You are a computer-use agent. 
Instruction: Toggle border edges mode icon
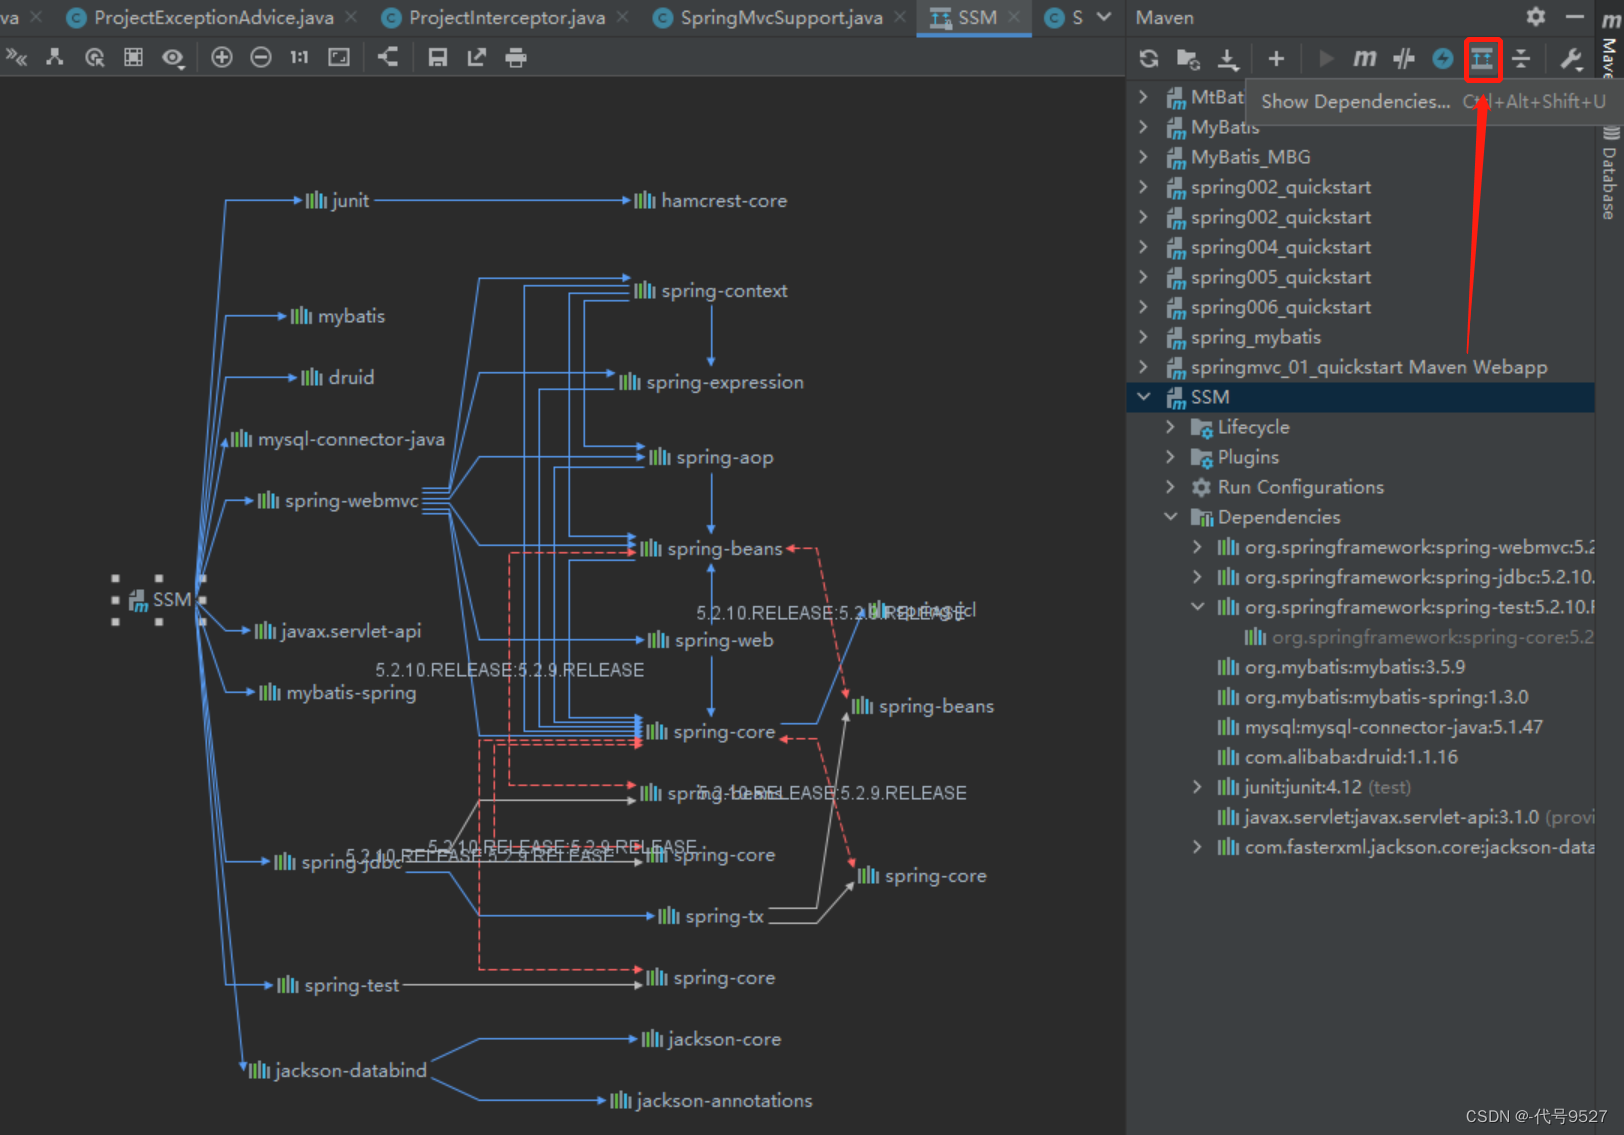(x=133, y=58)
